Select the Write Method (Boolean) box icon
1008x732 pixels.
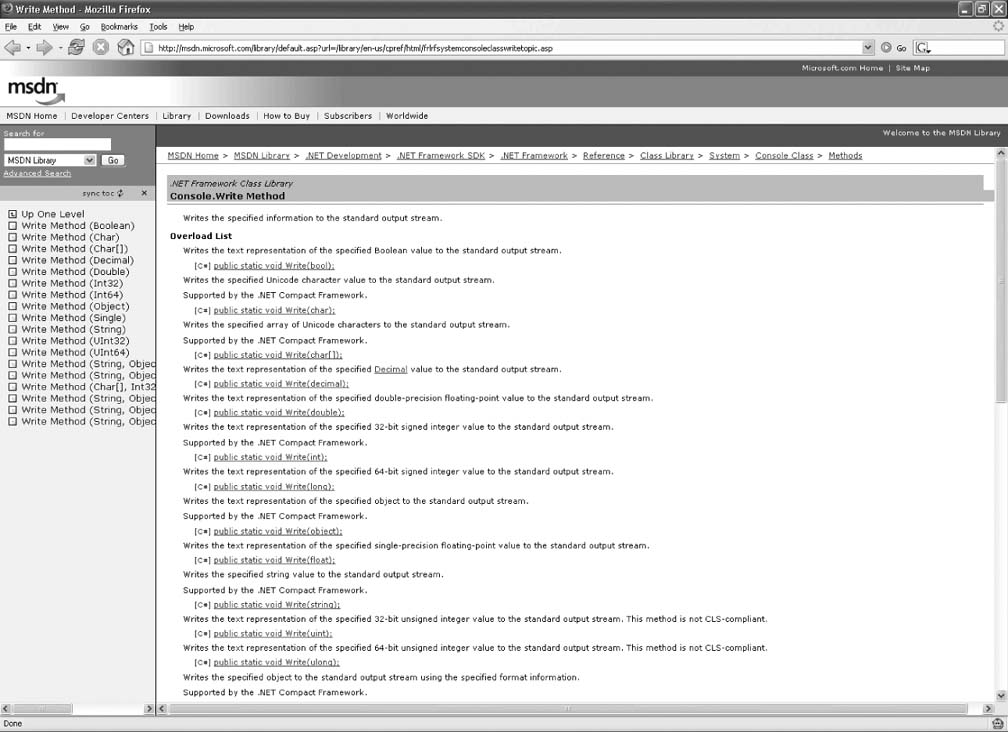point(13,226)
